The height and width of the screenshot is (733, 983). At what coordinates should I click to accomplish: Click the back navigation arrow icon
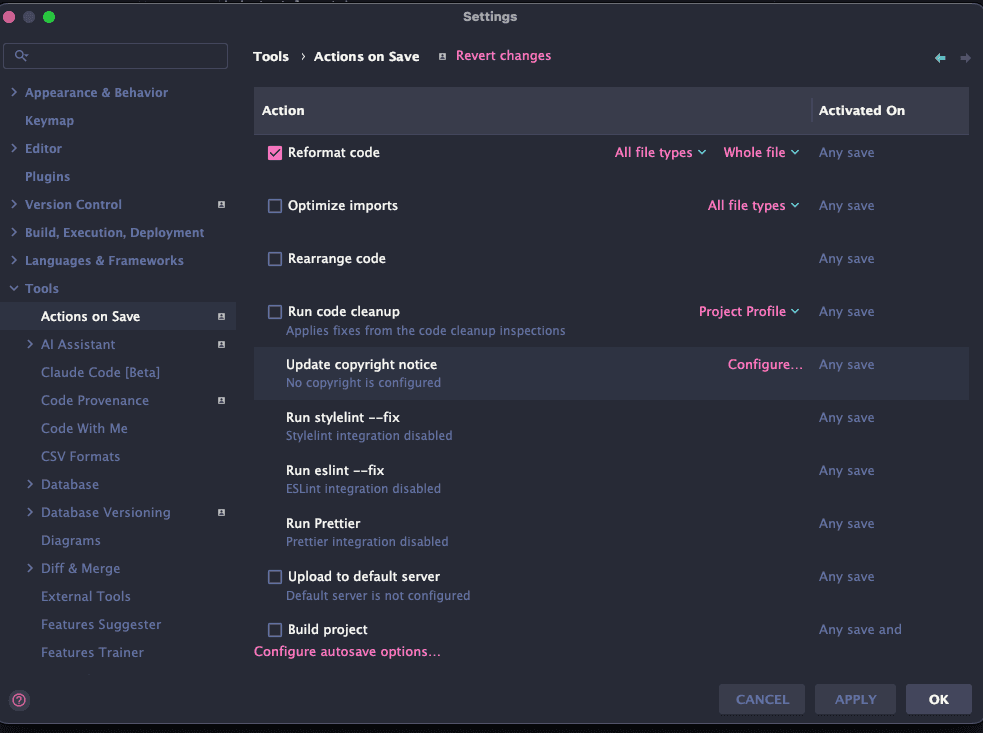pyautogui.click(x=940, y=58)
